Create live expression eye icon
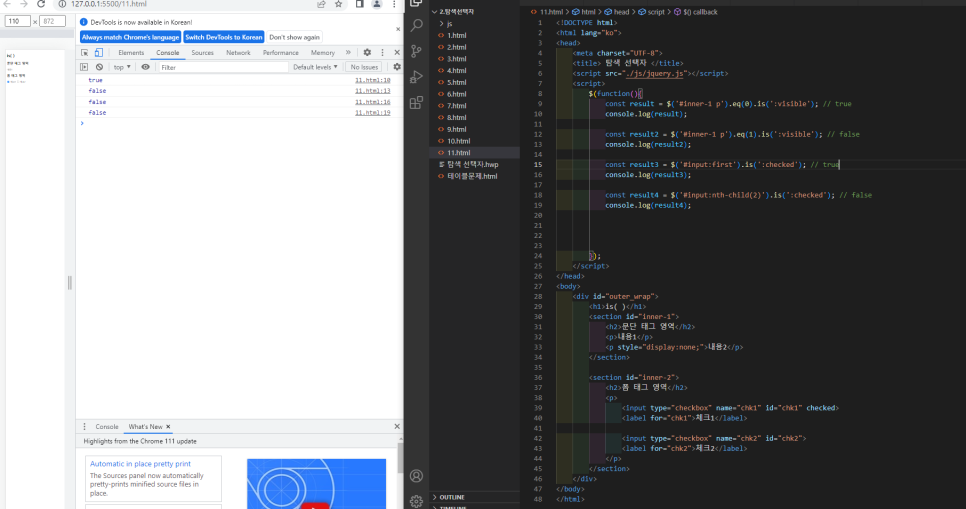This screenshot has width=966, height=509. point(145,67)
